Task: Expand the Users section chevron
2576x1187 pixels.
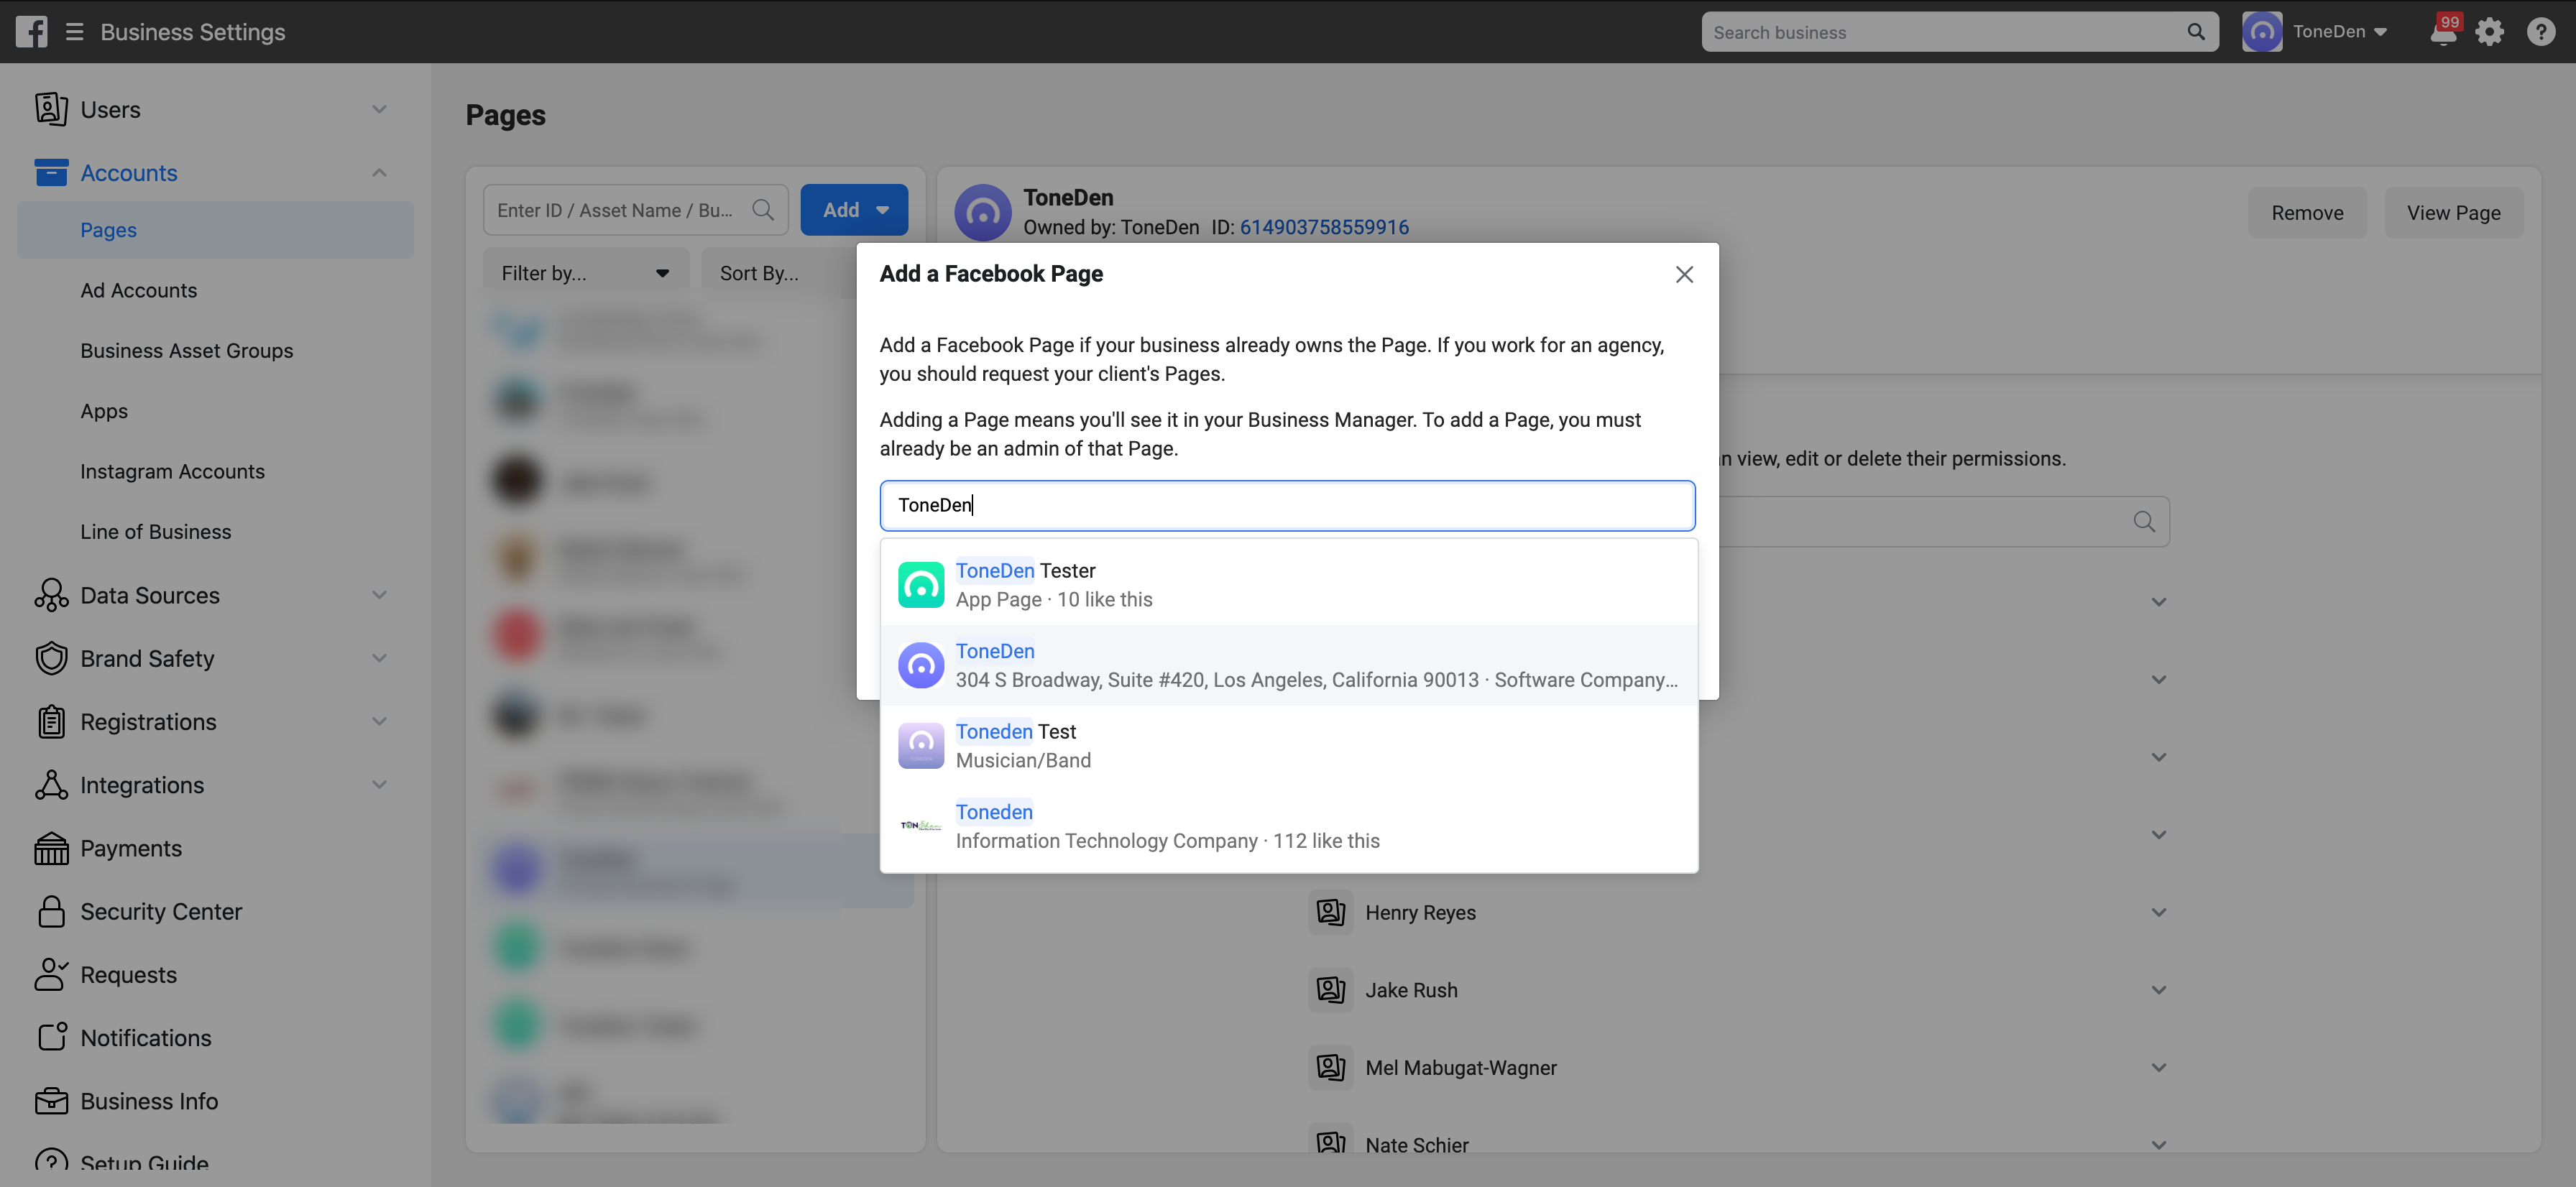Action: click(x=379, y=109)
